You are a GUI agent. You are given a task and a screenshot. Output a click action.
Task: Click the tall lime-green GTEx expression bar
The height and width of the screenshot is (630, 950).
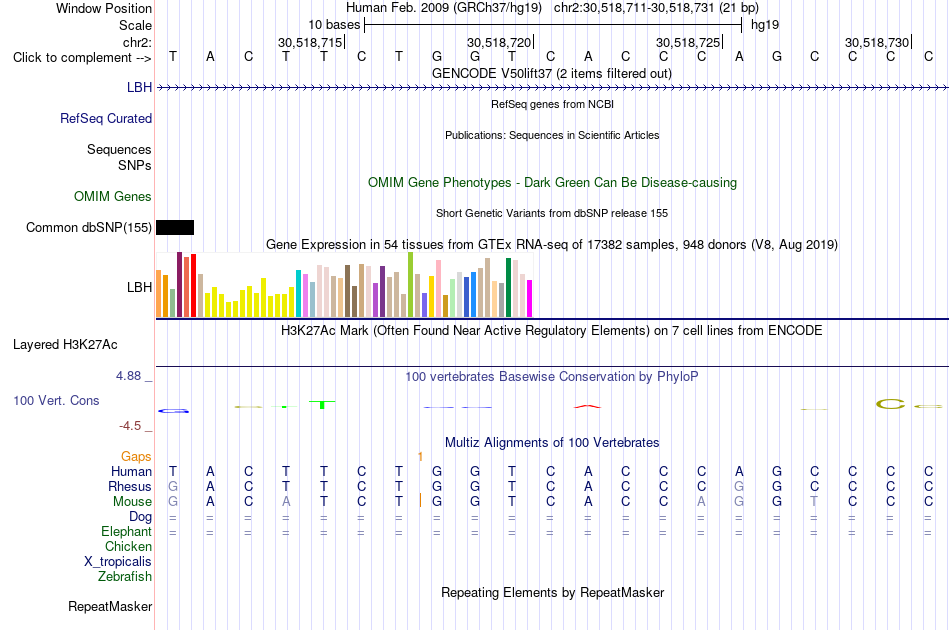pos(410,285)
